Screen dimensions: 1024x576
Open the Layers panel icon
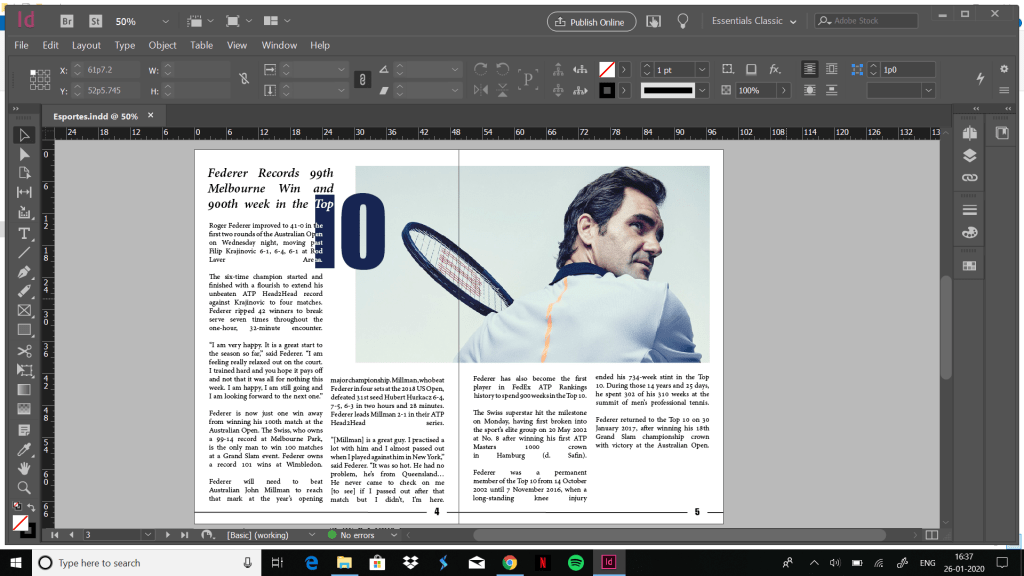point(968,156)
